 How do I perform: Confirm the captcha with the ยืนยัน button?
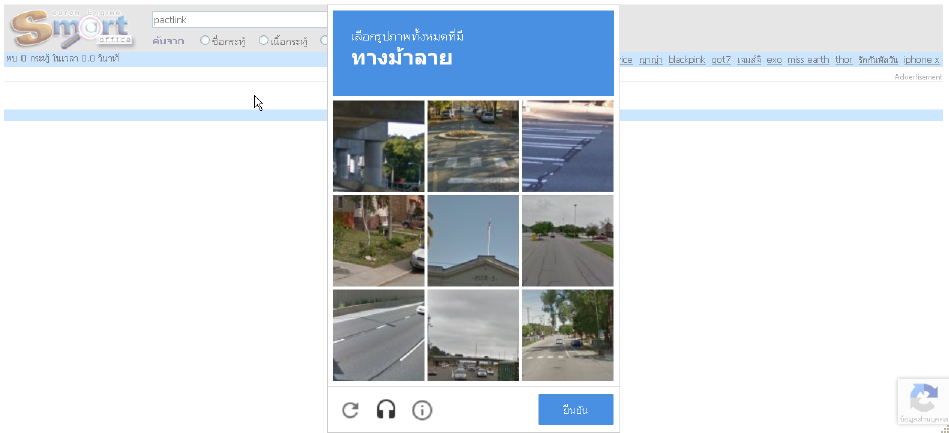[576, 409]
